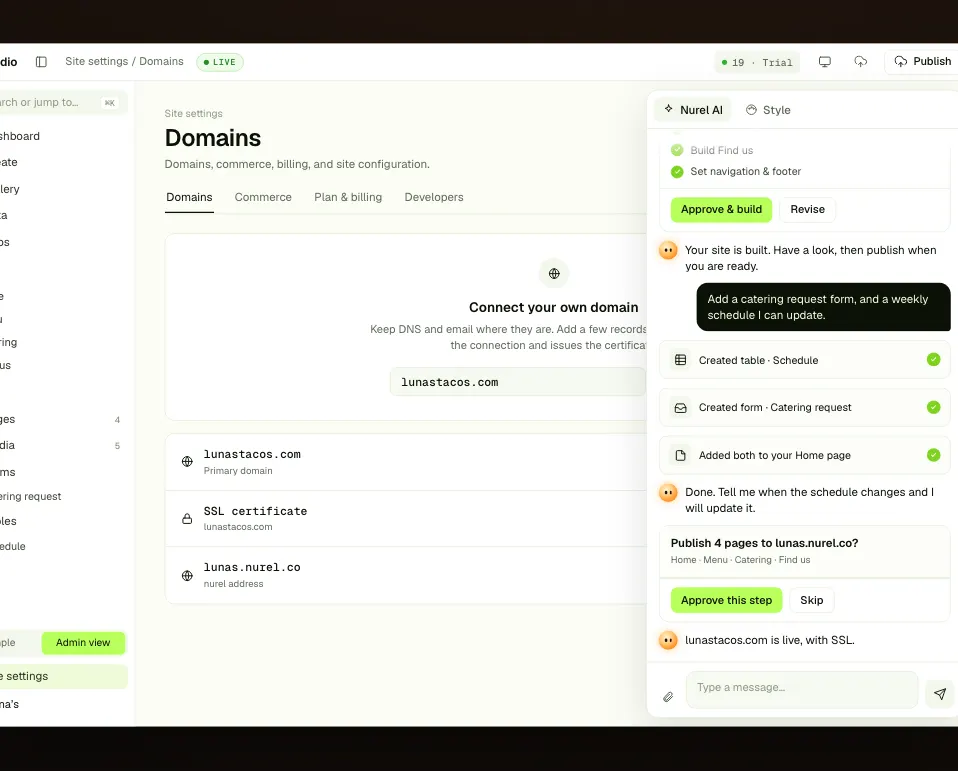The height and width of the screenshot is (771, 958).
Task: Click the Primary domain label under lunastacos.com
Action: point(238,471)
